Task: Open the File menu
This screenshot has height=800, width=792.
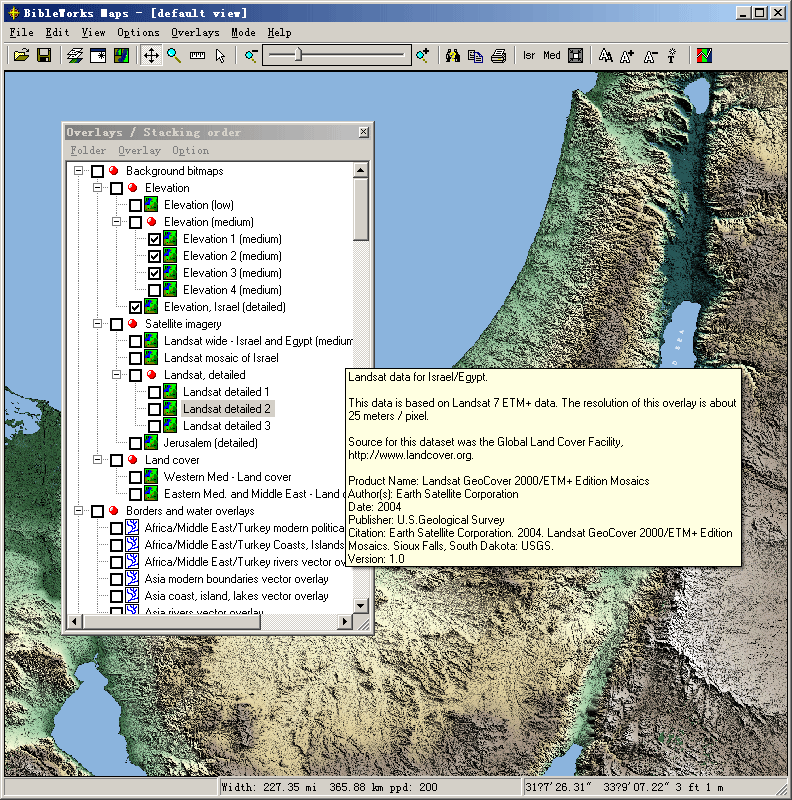Action: (x=21, y=33)
